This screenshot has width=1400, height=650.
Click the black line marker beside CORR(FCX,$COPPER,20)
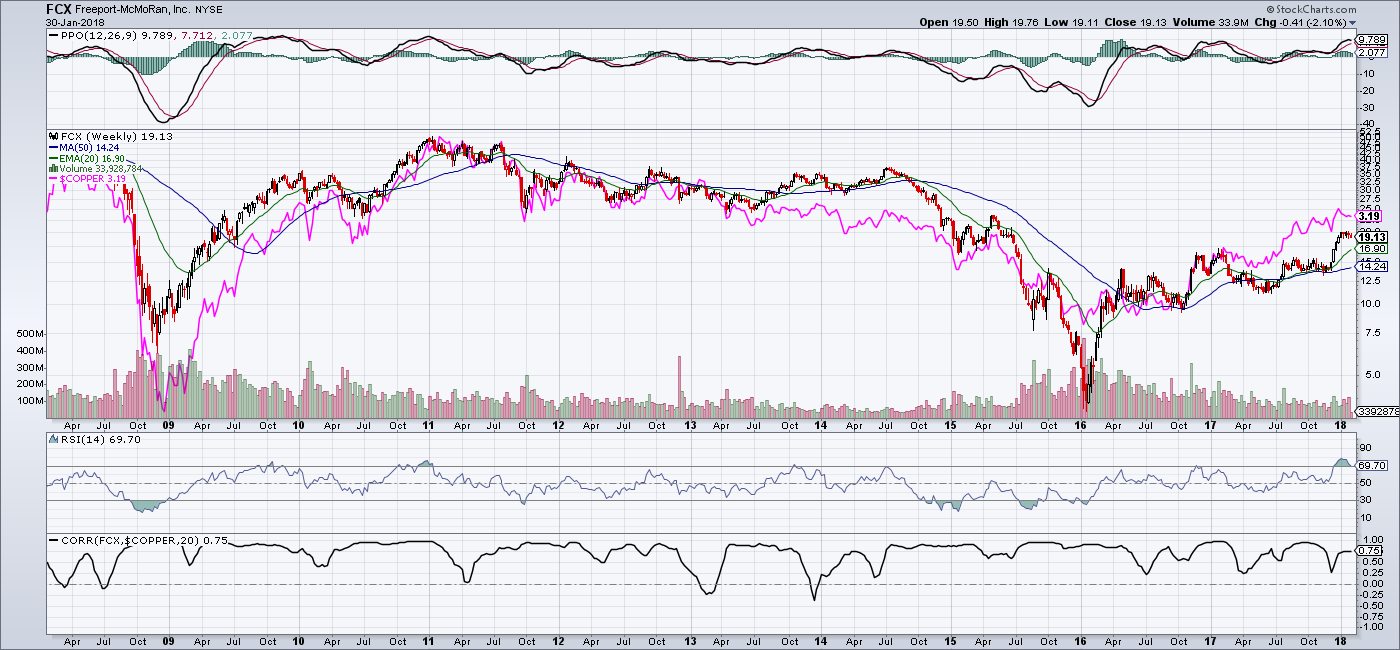pyautogui.click(x=52, y=541)
